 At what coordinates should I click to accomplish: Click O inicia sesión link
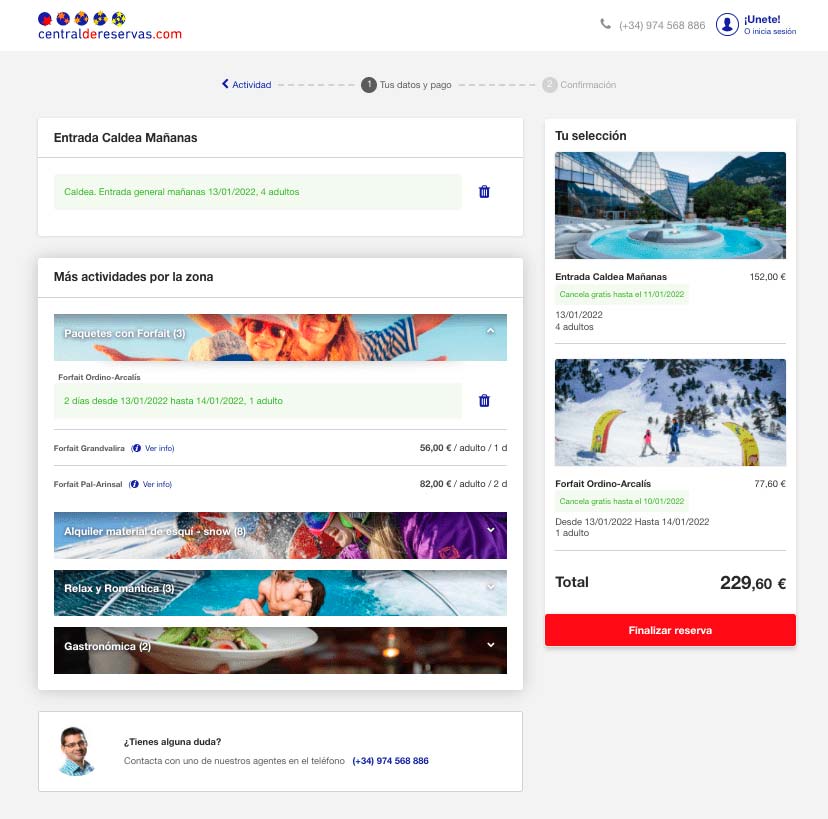point(770,32)
